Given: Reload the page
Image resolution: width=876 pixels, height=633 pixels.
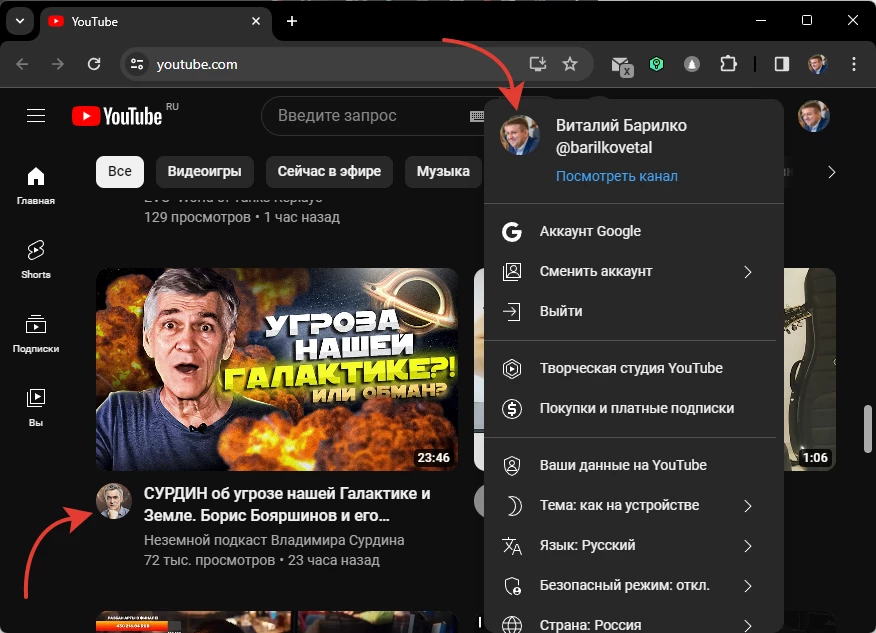Looking at the screenshot, I should [94, 64].
